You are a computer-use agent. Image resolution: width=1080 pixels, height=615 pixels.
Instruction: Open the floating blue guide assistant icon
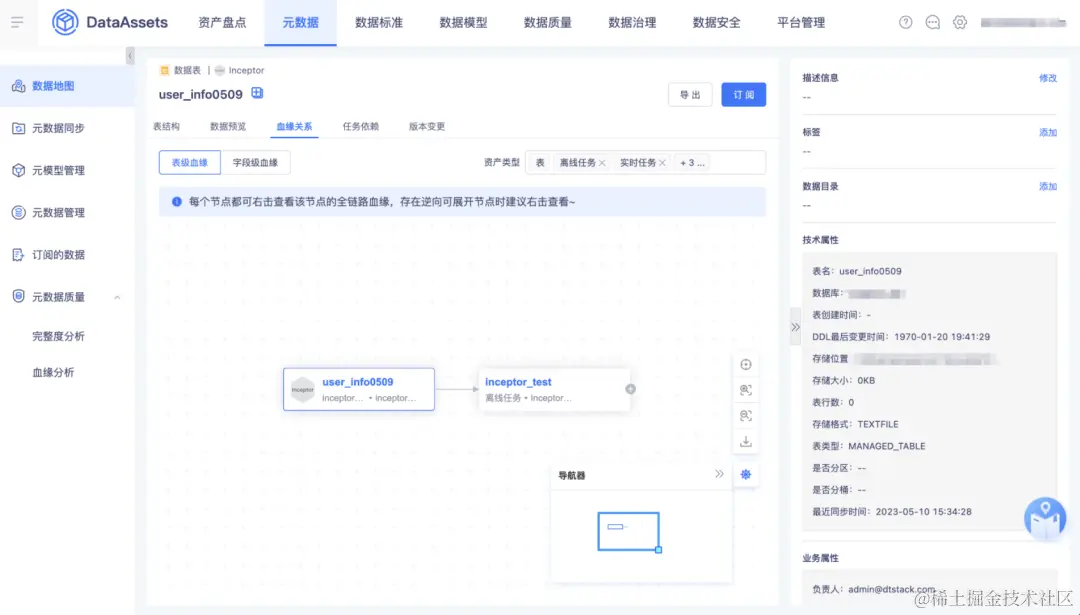point(1045,519)
